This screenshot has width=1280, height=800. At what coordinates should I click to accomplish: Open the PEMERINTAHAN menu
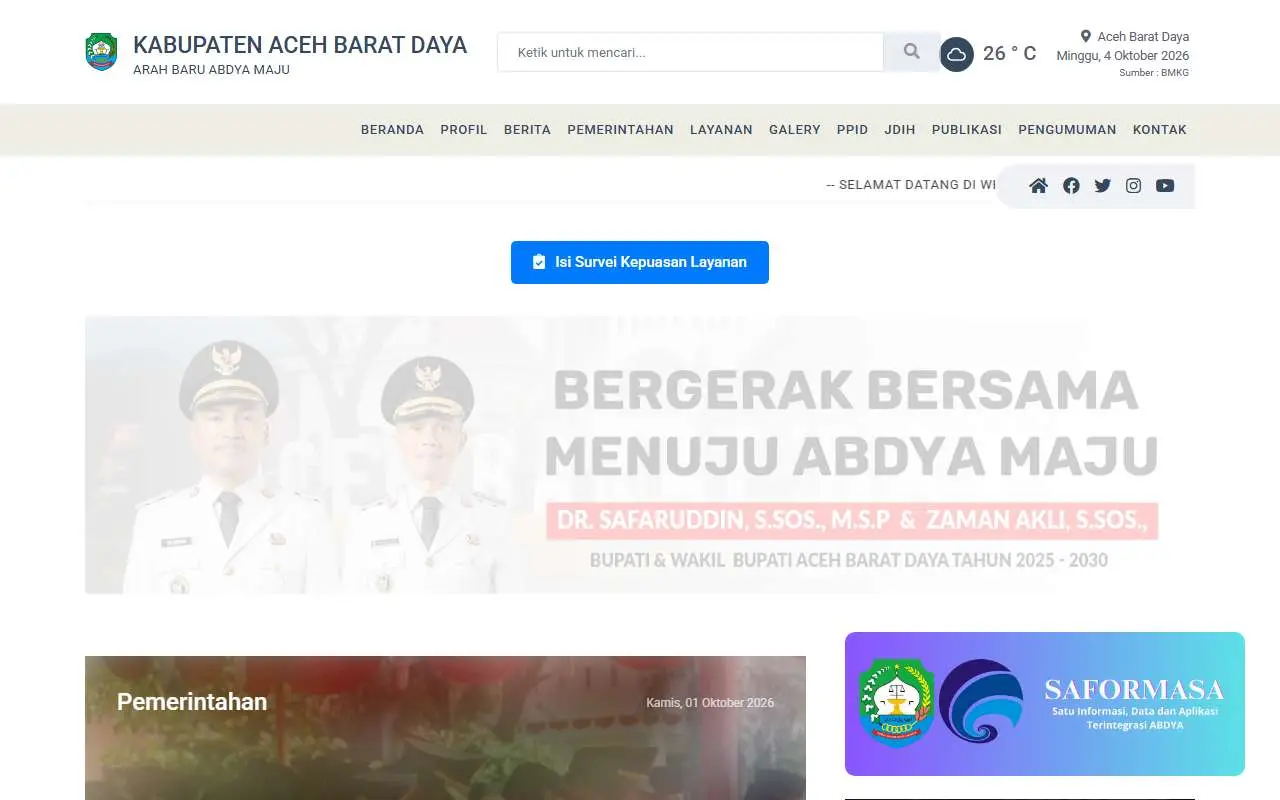coord(620,130)
